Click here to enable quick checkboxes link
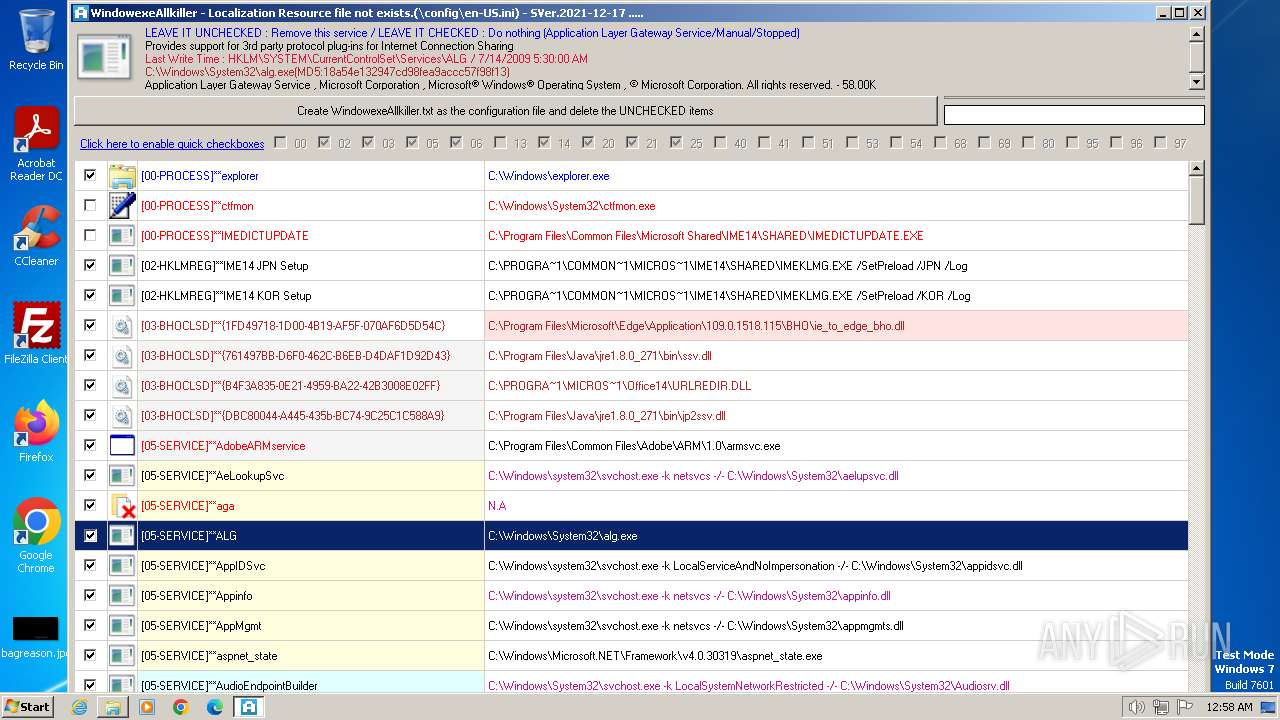Screen dimensions: 1280x720 coord(172,144)
